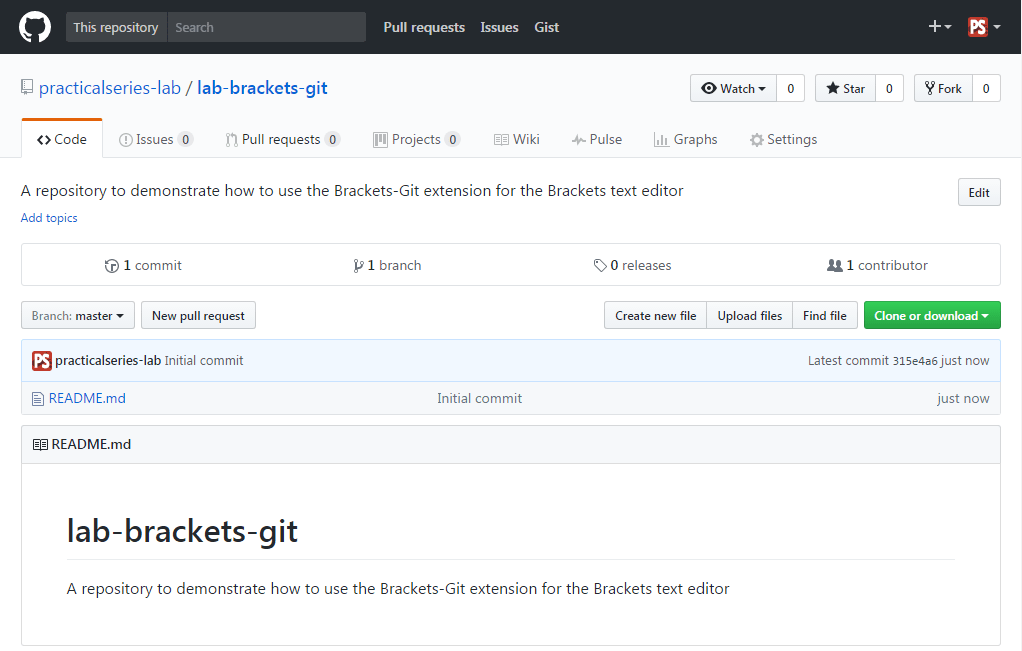Focus the Search input field
The height and width of the screenshot is (651, 1022).
click(267, 27)
